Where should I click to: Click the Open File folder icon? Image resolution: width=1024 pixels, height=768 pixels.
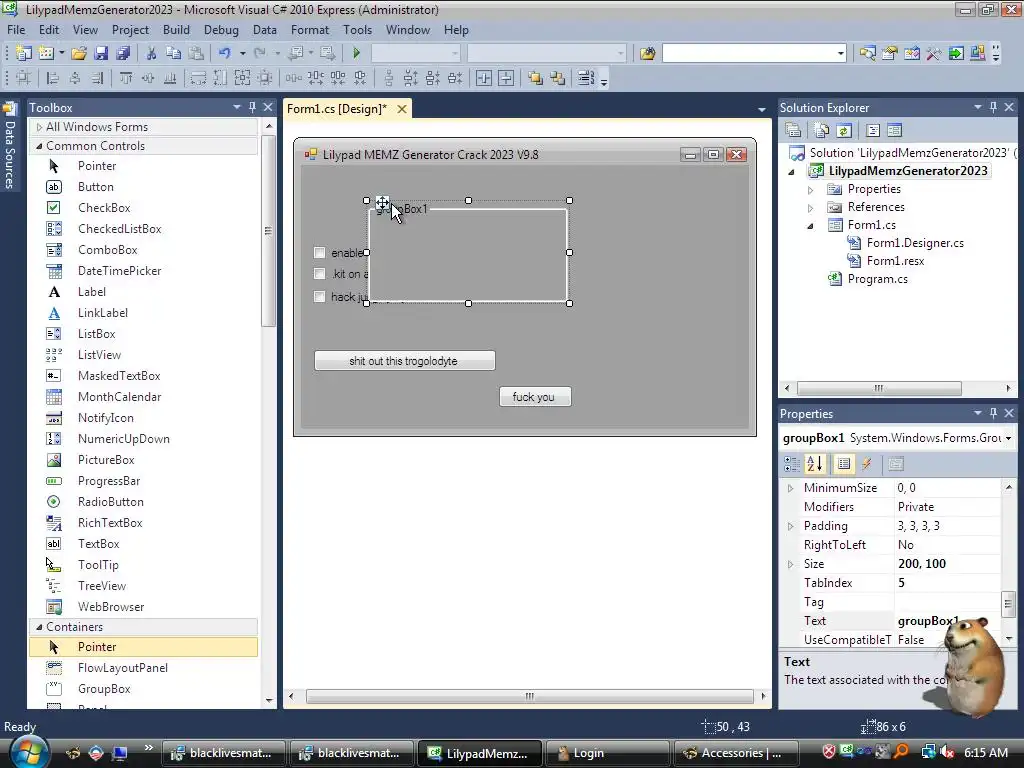click(79, 53)
